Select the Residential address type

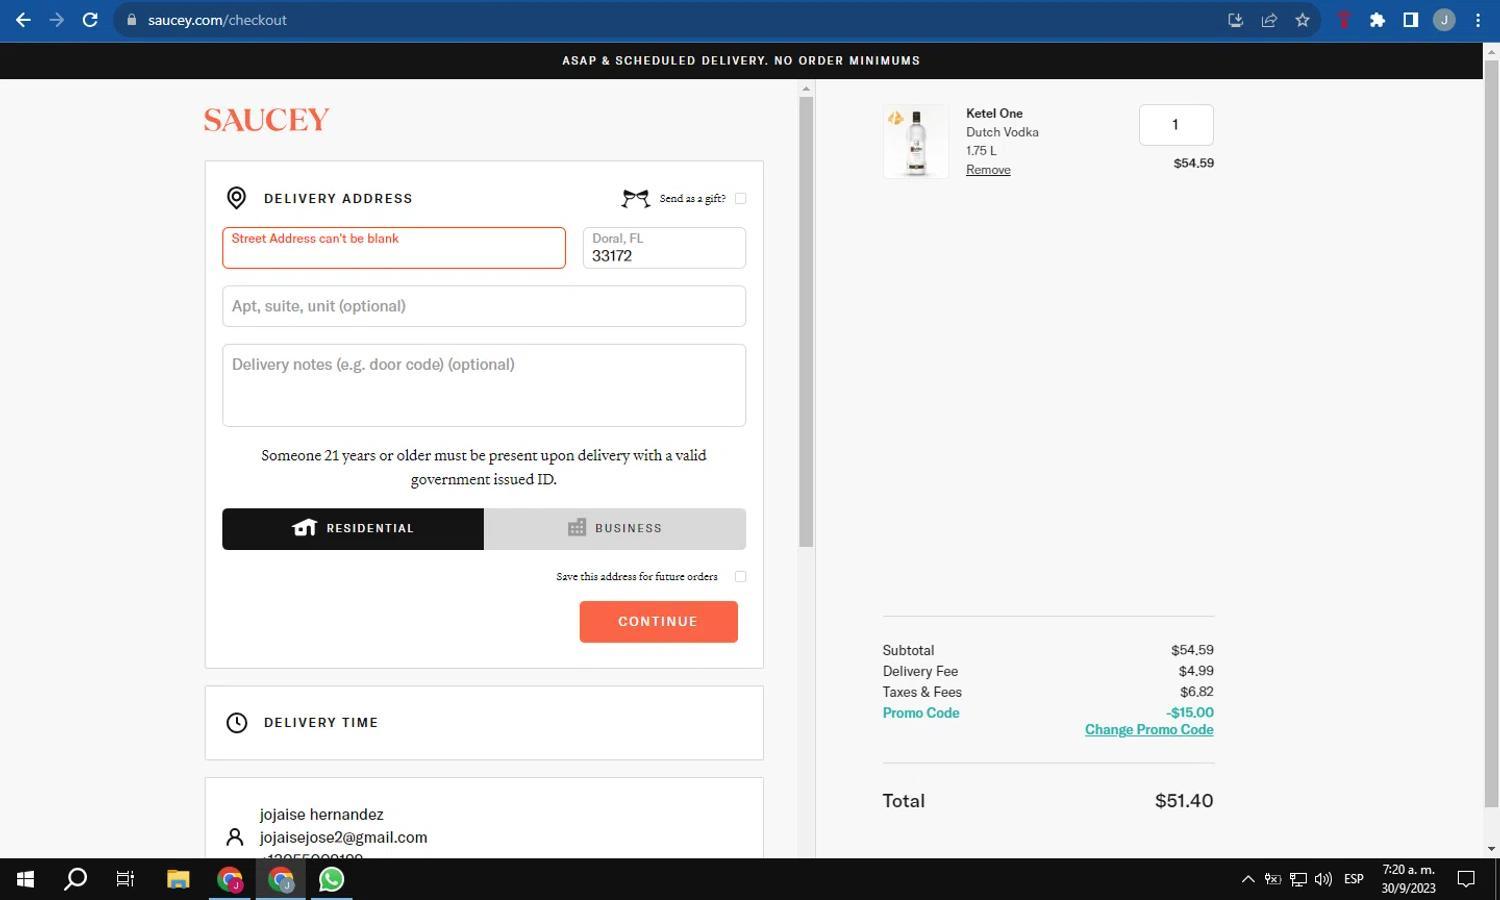(353, 528)
